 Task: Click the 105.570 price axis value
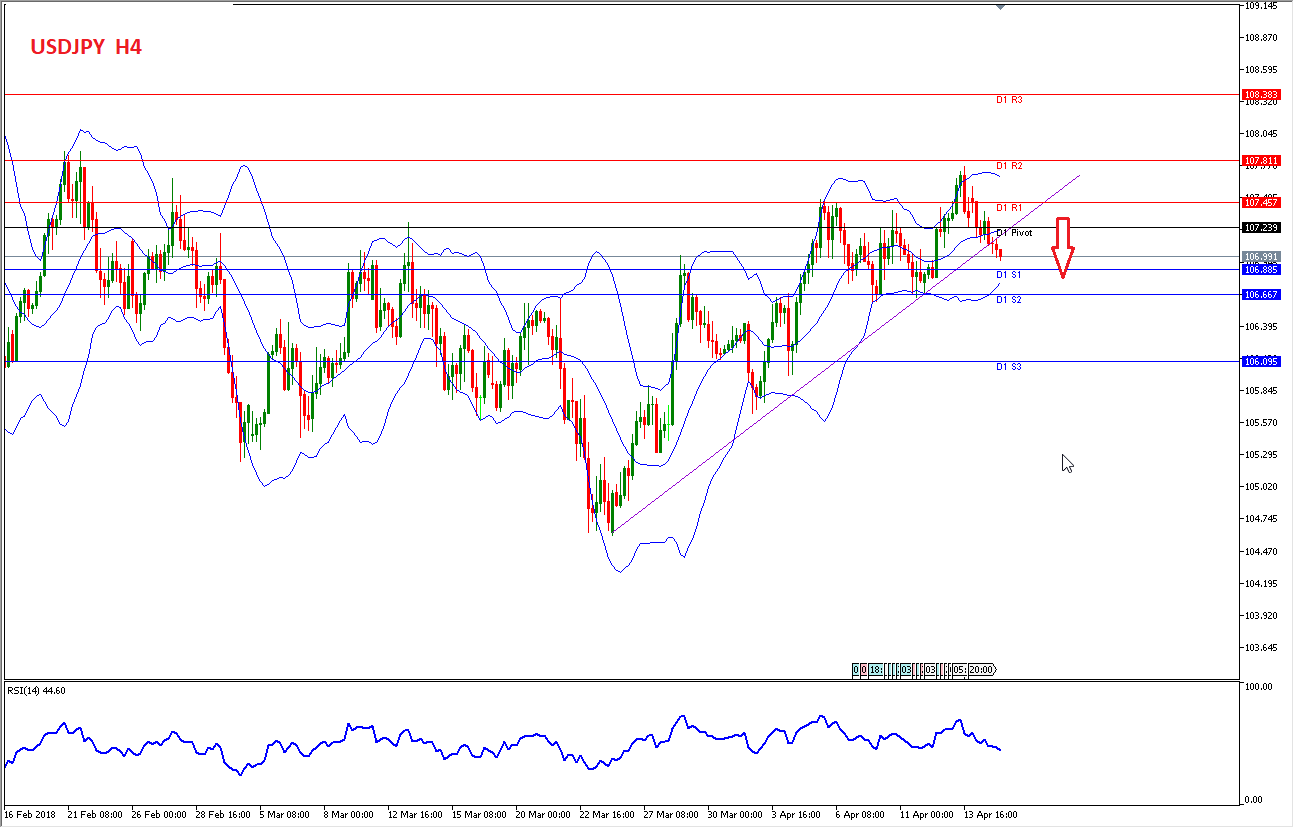tap(1261, 423)
